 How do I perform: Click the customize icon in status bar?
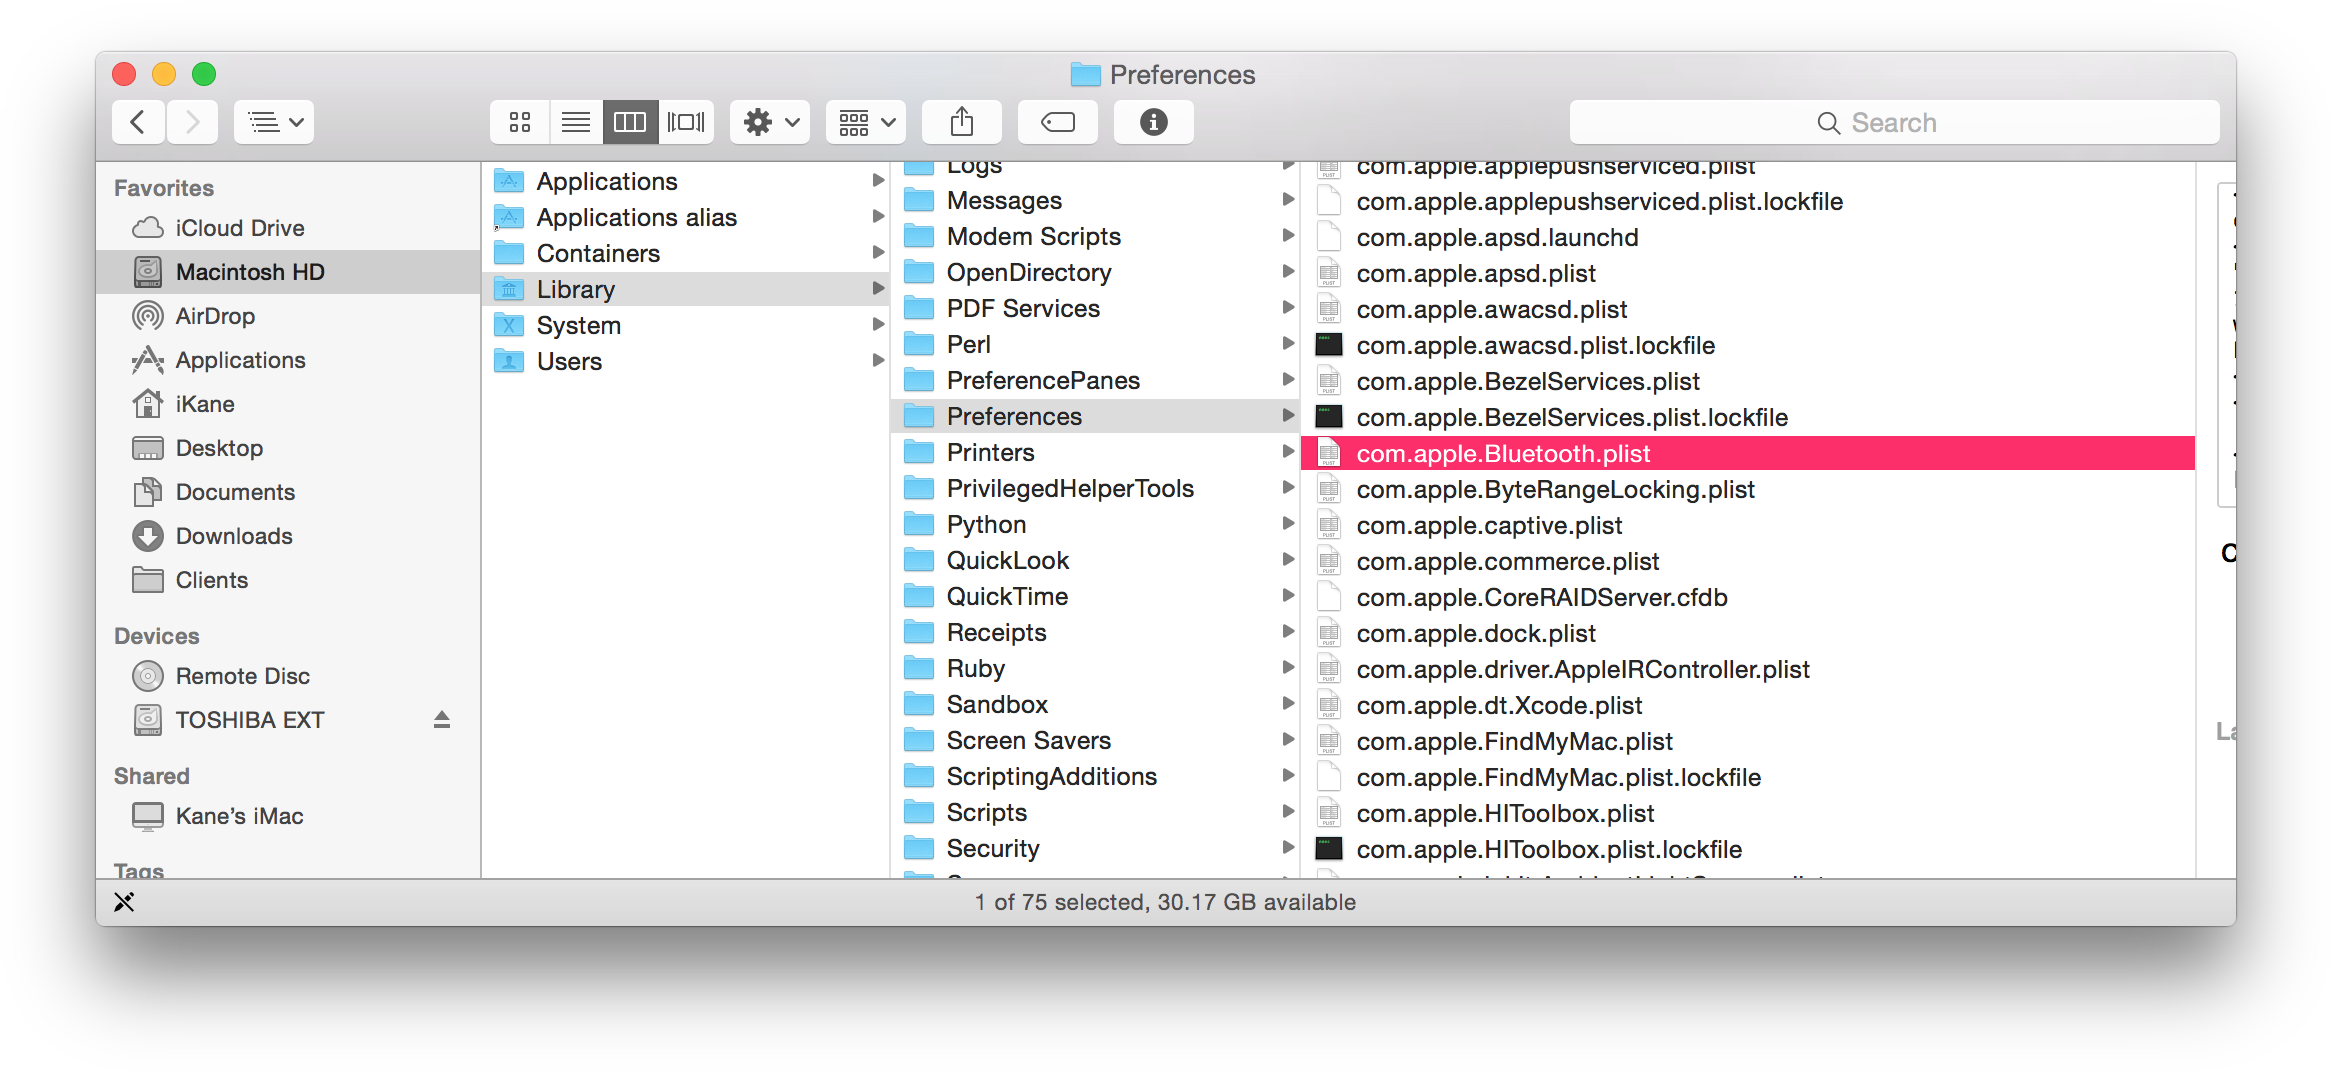point(124,902)
